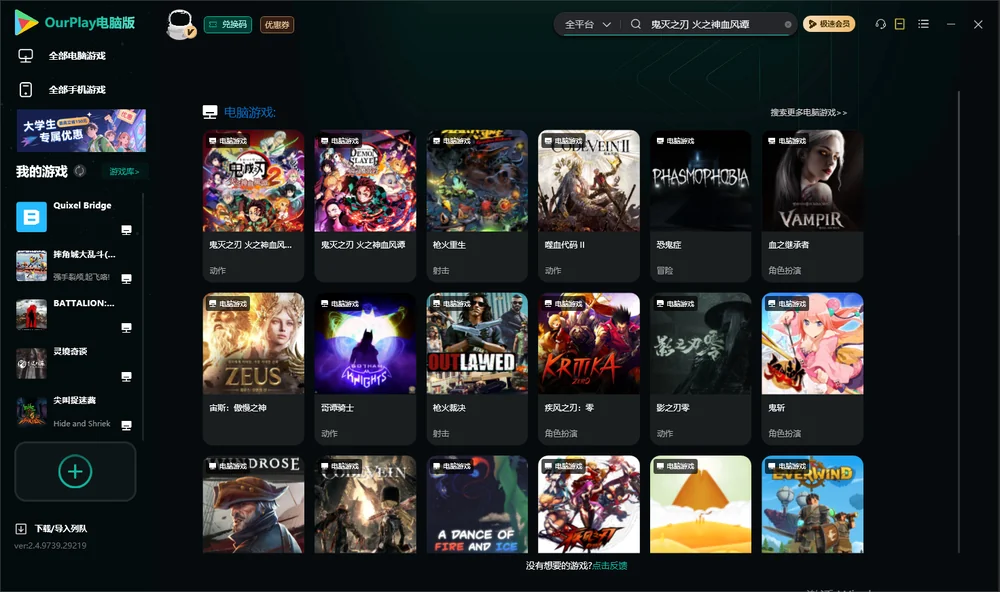Open customer service headset icon
The width and height of the screenshot is (1000, 592).
pos(881,24)
